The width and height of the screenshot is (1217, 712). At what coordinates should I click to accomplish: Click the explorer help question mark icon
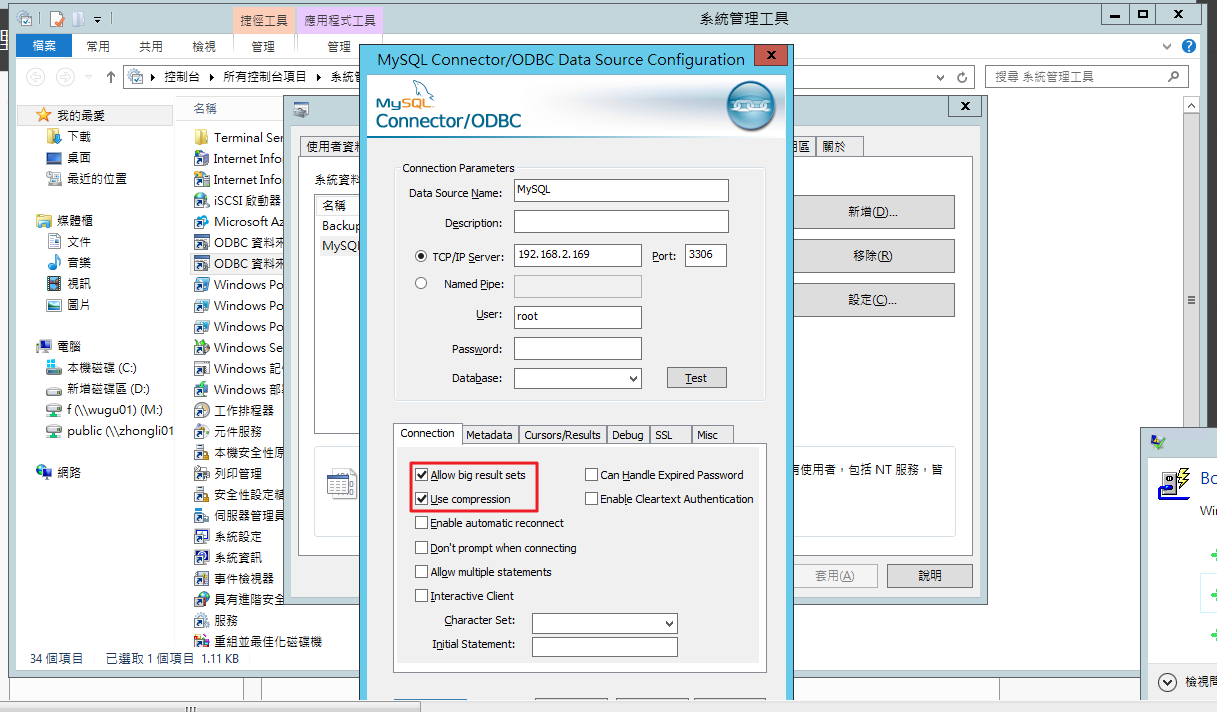tap(1188, 46)
